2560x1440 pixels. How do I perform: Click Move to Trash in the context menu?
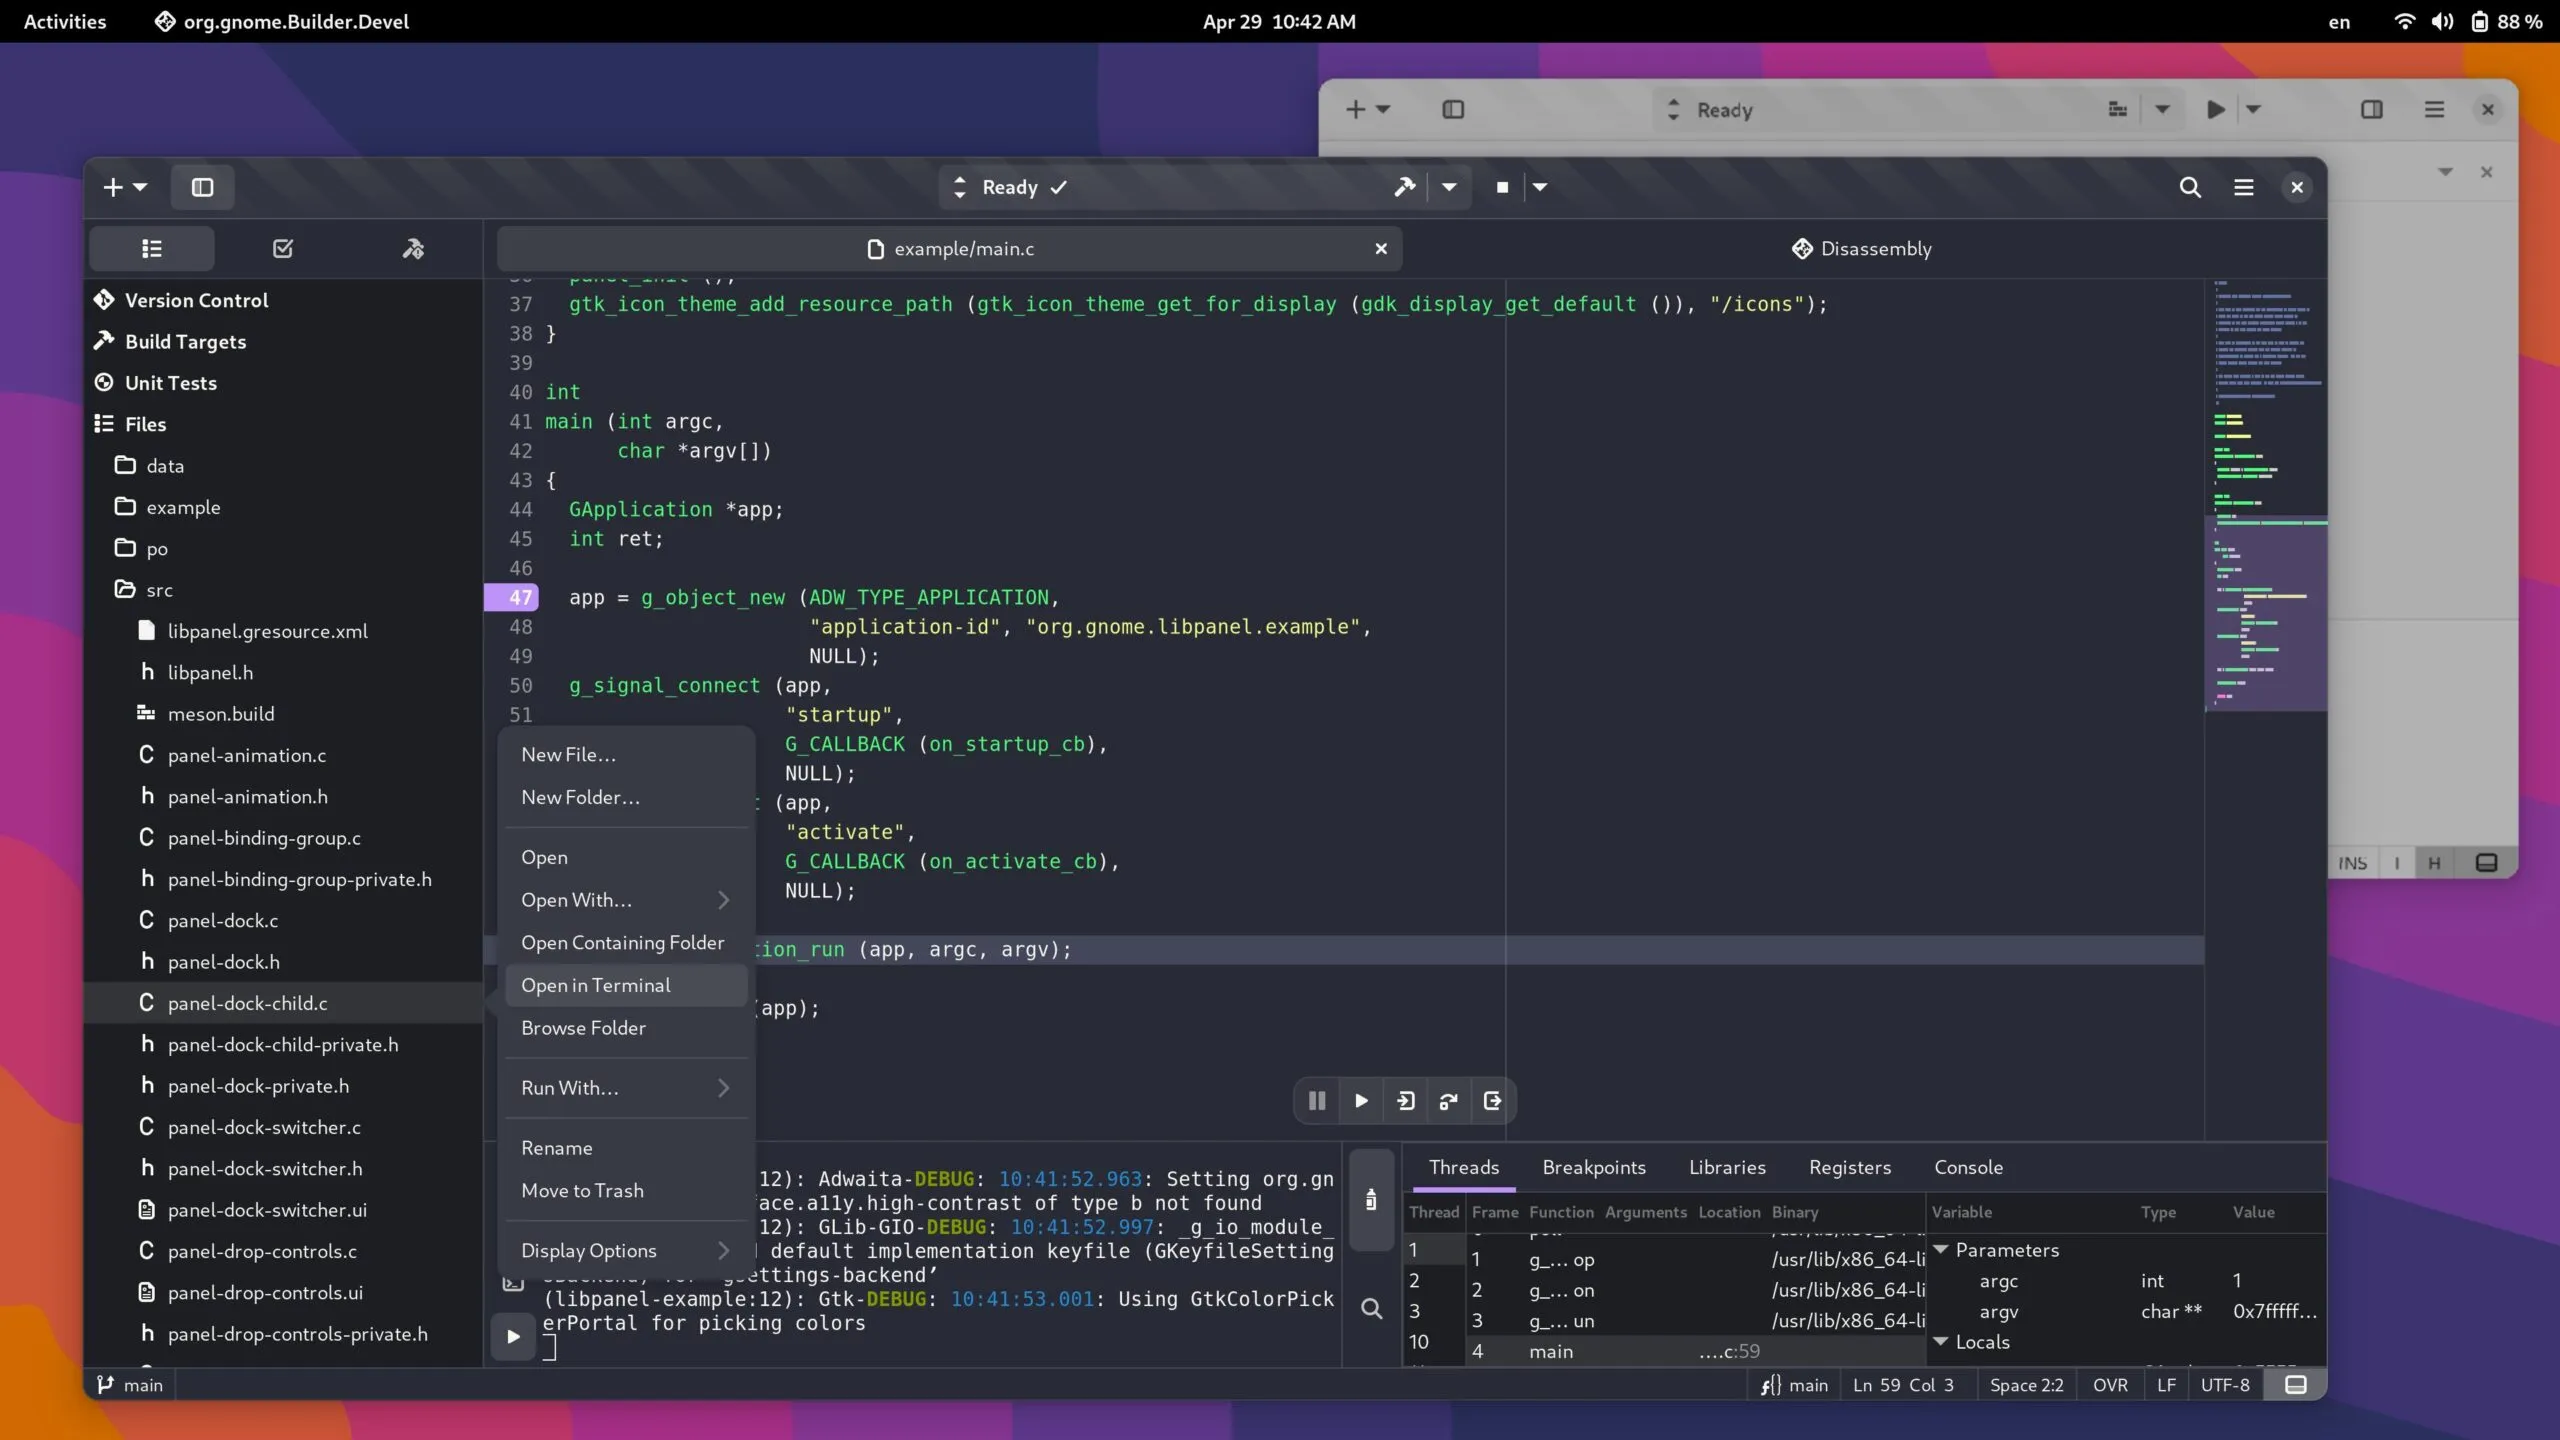[582, 1191]
